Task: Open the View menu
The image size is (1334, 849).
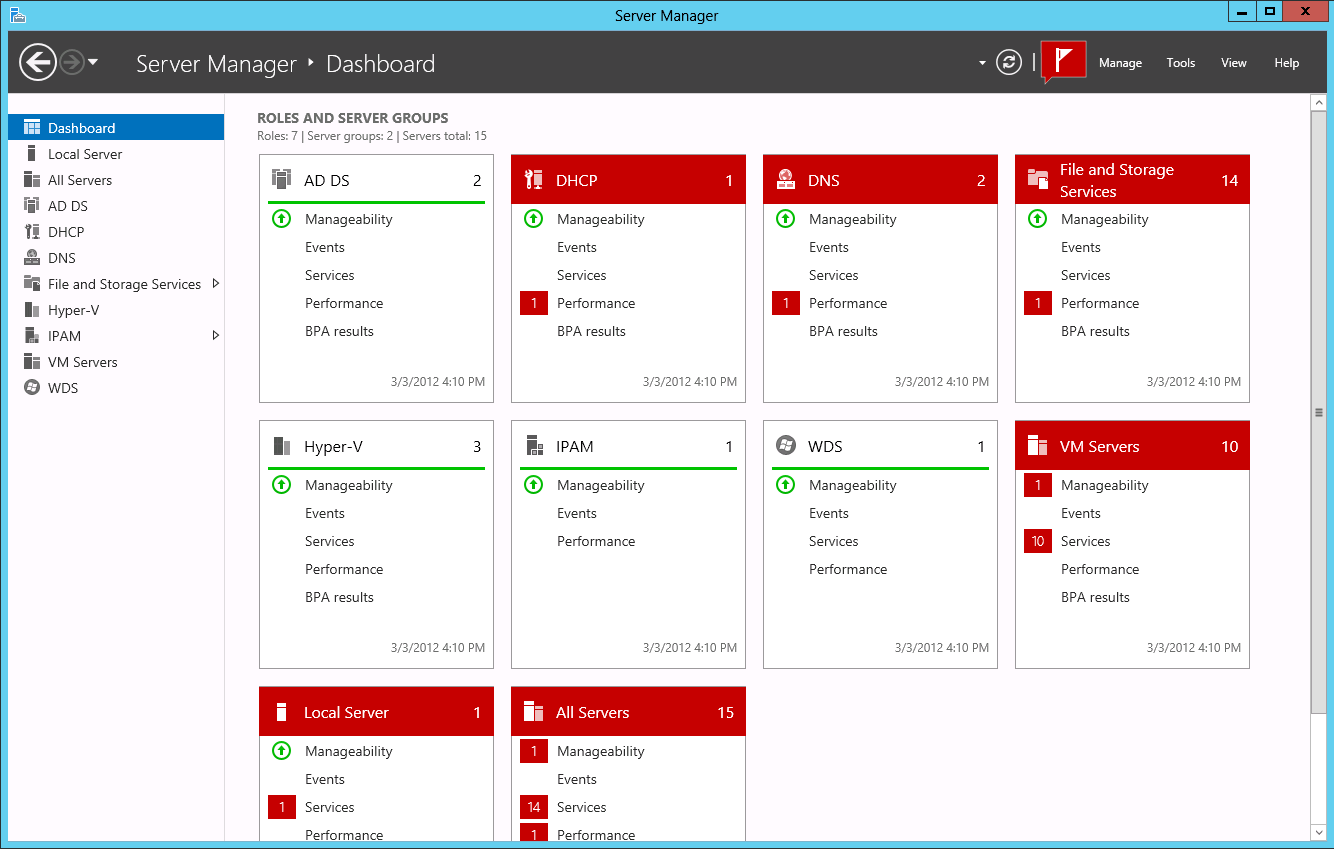Action: tap(1234, 63)
